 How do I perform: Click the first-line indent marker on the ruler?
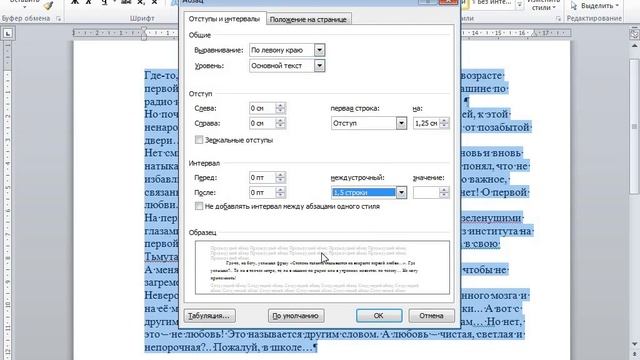pos(144,30)
